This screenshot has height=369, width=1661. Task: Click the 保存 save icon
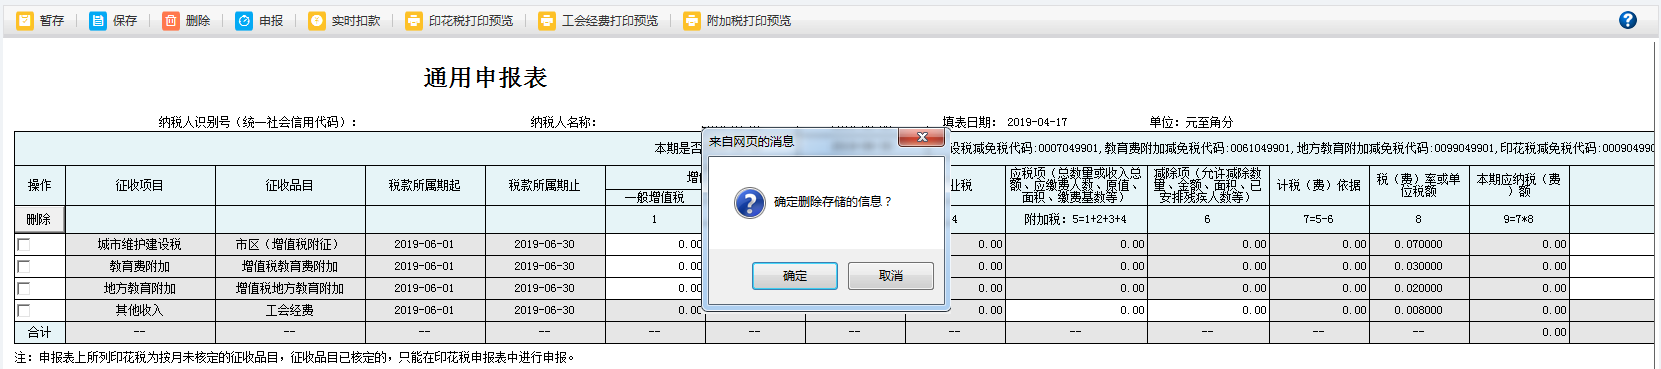[98, 20]
